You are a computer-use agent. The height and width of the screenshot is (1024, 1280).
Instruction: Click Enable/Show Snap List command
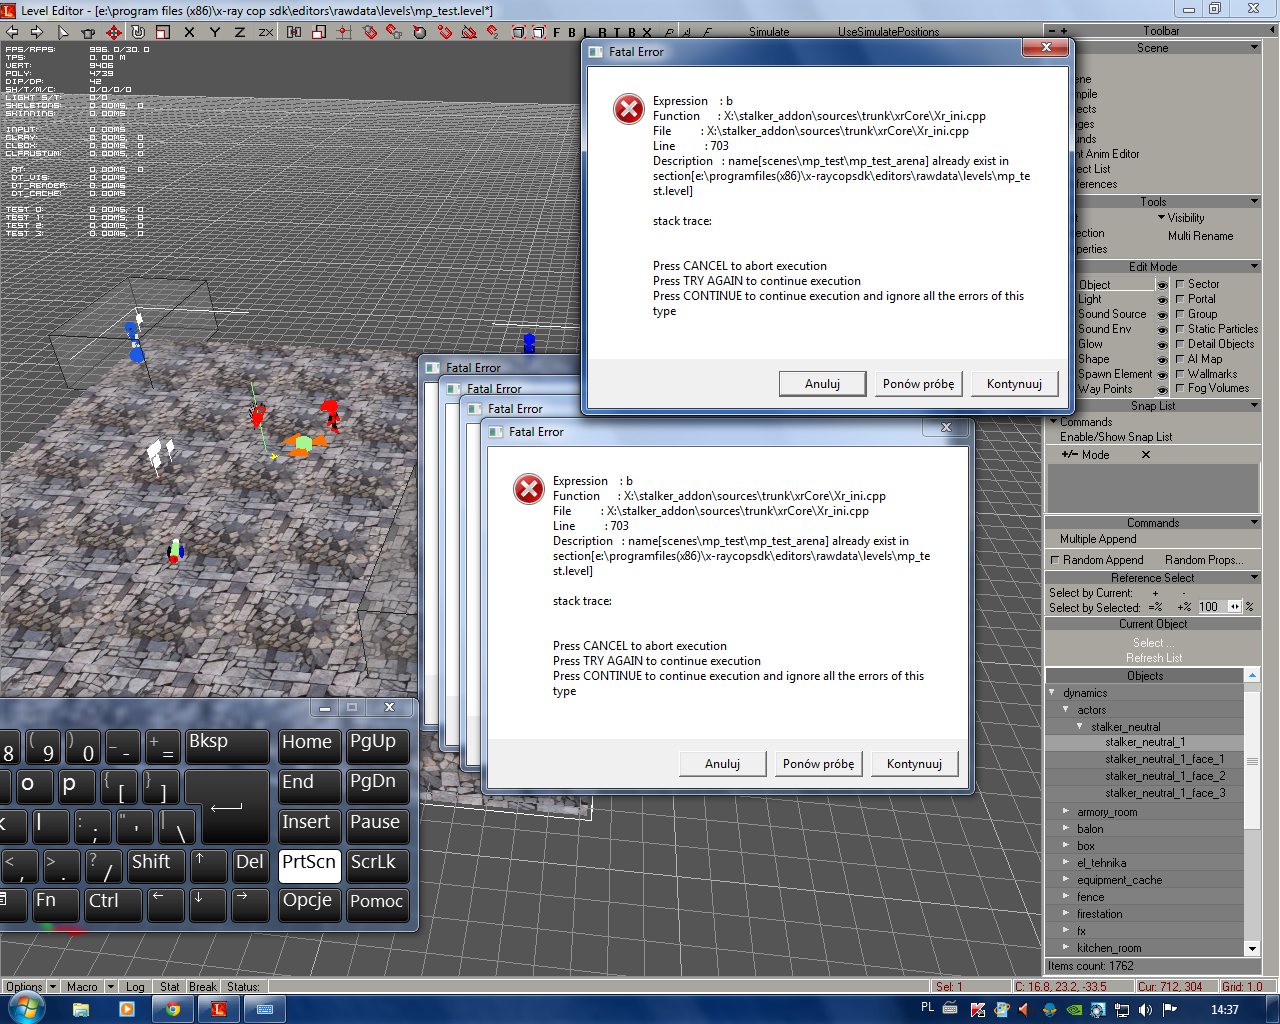(x=1116, y=437)
